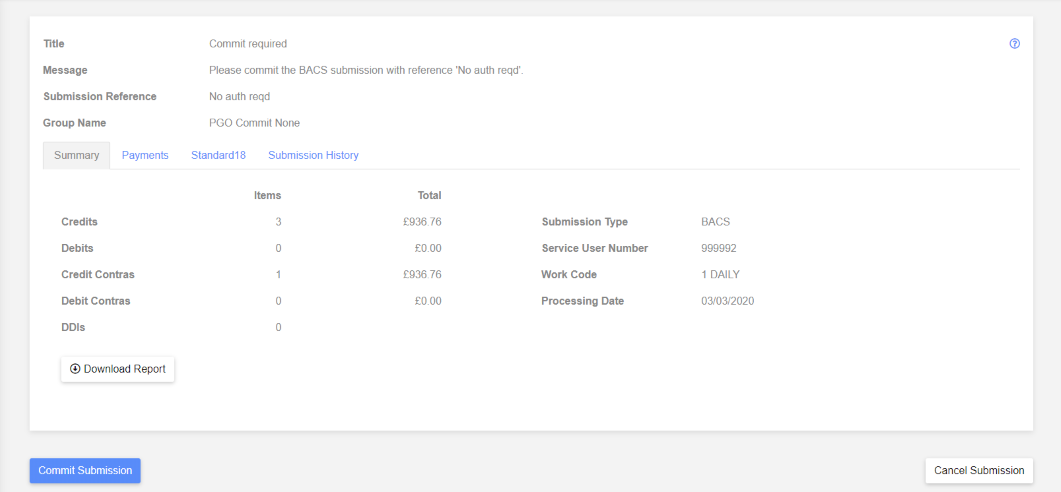Image resolution: width=1061 pixels, height=492 pixels.
Task: Open the help question mark icon
Action: pyautogui.click(x=1014, y=44)
